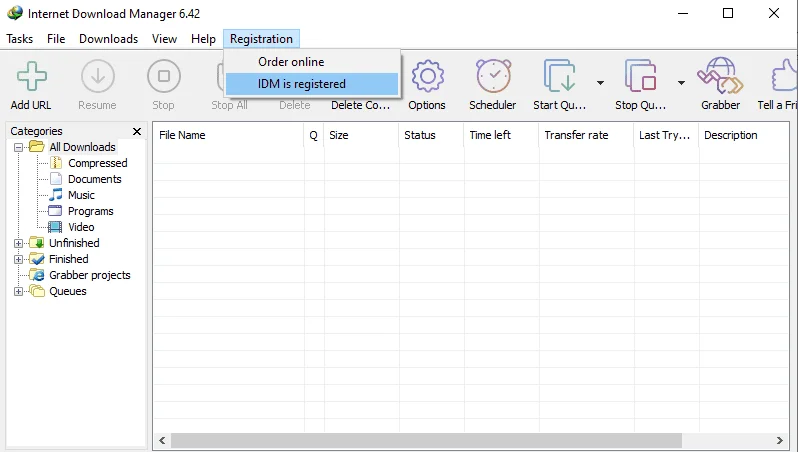Click the Add URL toolbar icon
Viewport: 798px width, 452px height.
click(x=32, y=76)
